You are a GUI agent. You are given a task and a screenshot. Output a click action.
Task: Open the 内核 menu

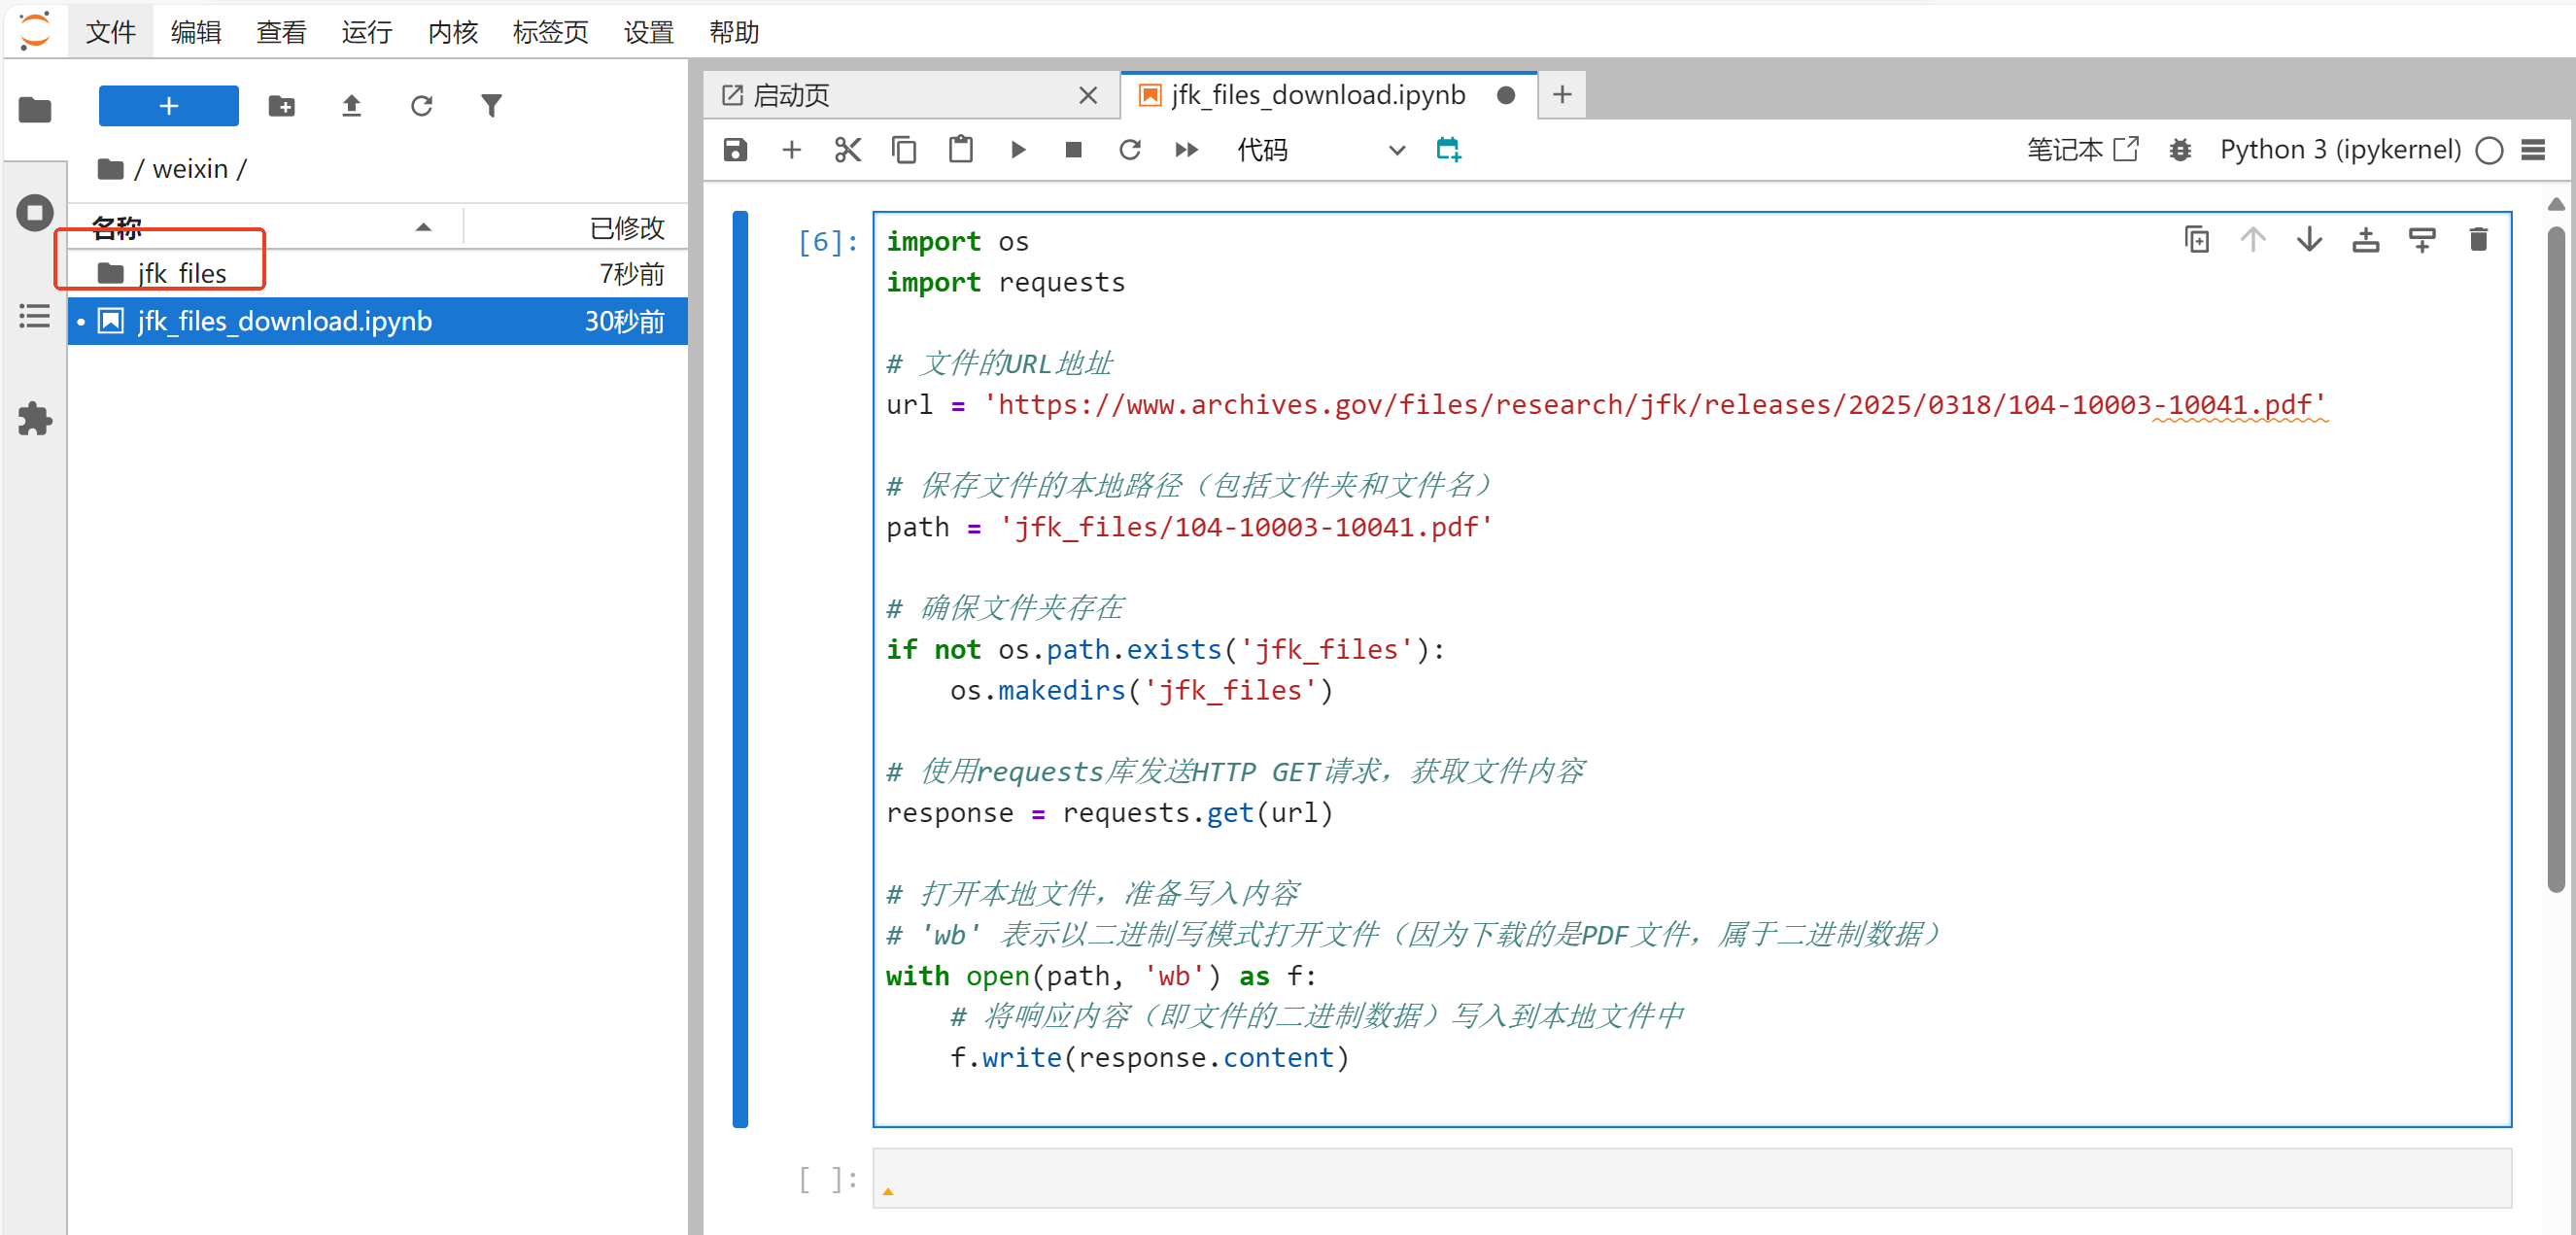point(452,32)
